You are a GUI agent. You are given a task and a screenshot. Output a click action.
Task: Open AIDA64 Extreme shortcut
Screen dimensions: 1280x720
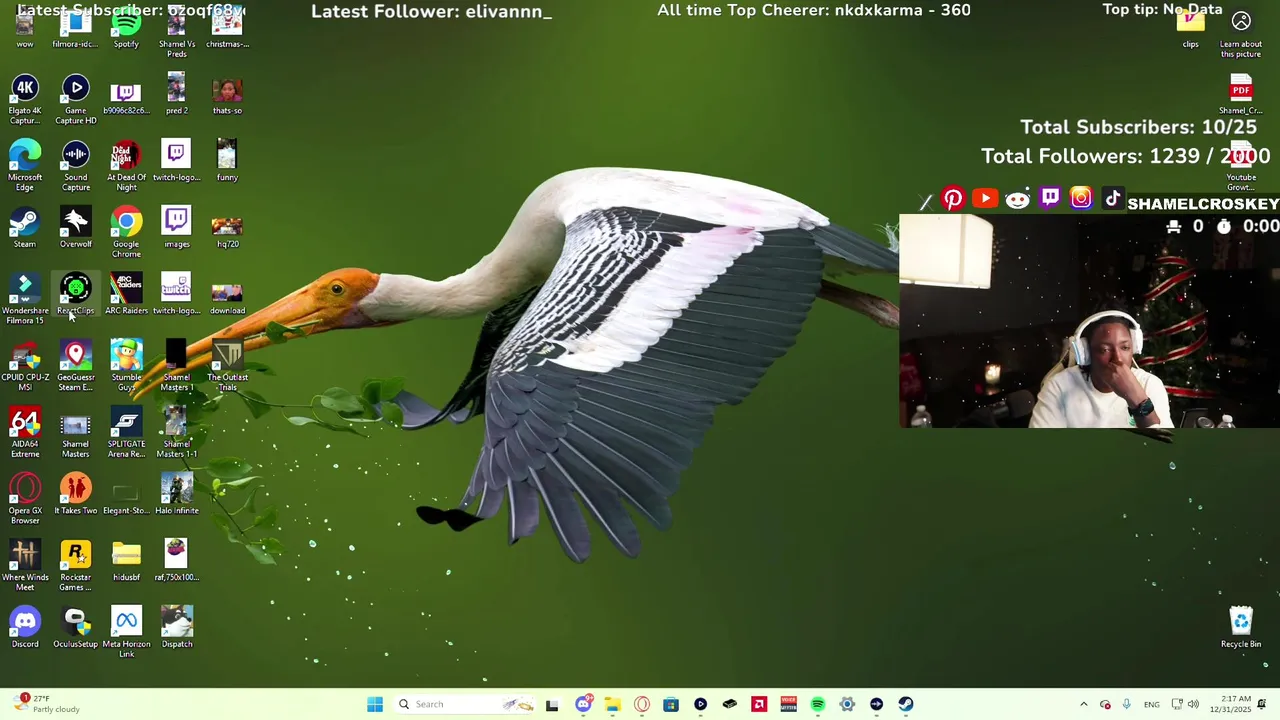25,433
